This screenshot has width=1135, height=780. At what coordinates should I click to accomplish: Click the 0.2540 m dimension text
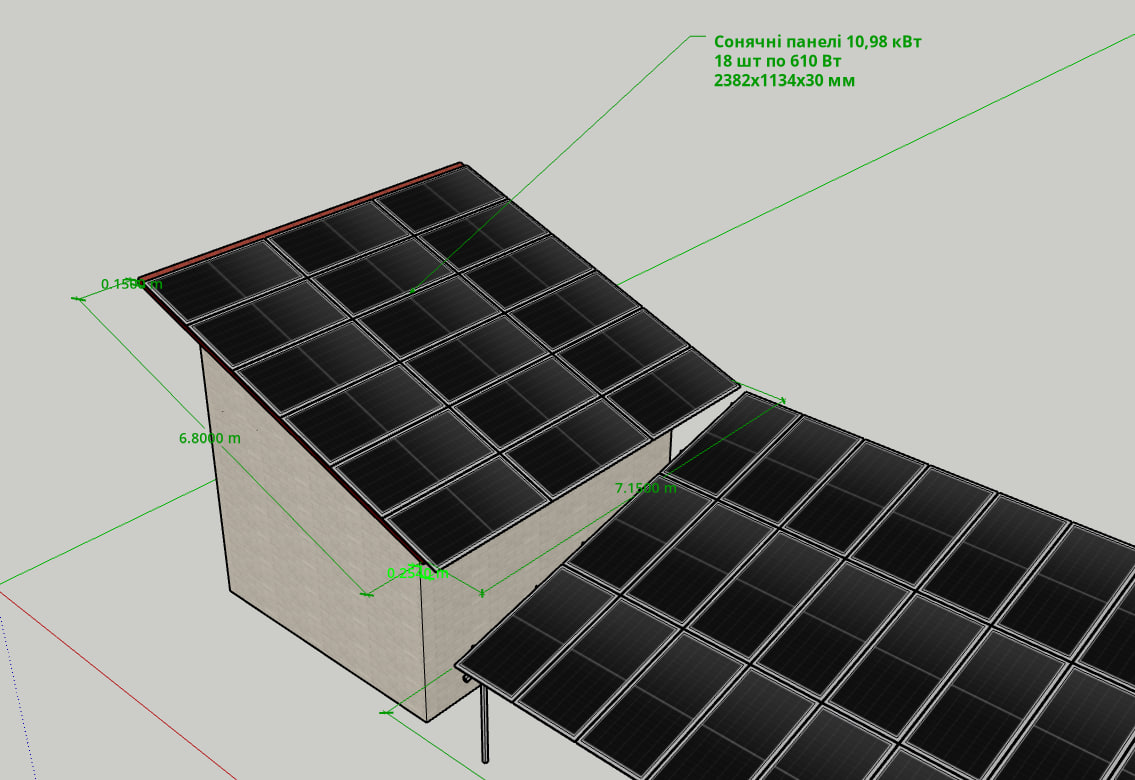(418, 573)
